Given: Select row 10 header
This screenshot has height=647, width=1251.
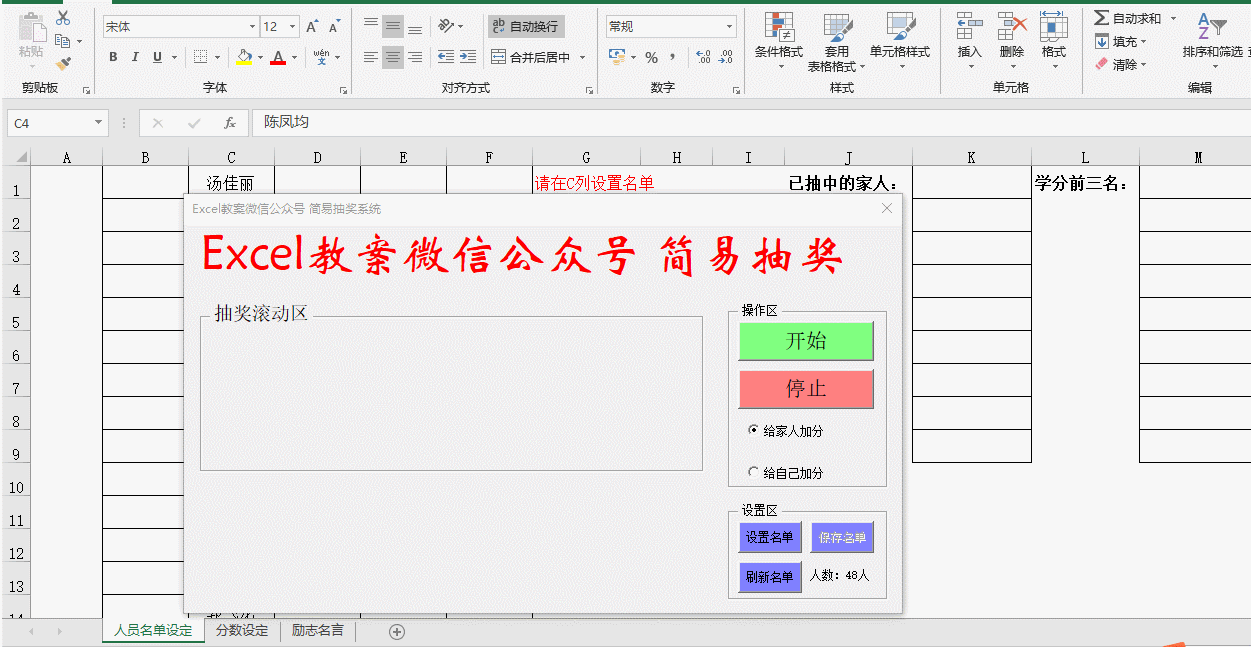Looking at the screenshot, I should click(16, 488).
